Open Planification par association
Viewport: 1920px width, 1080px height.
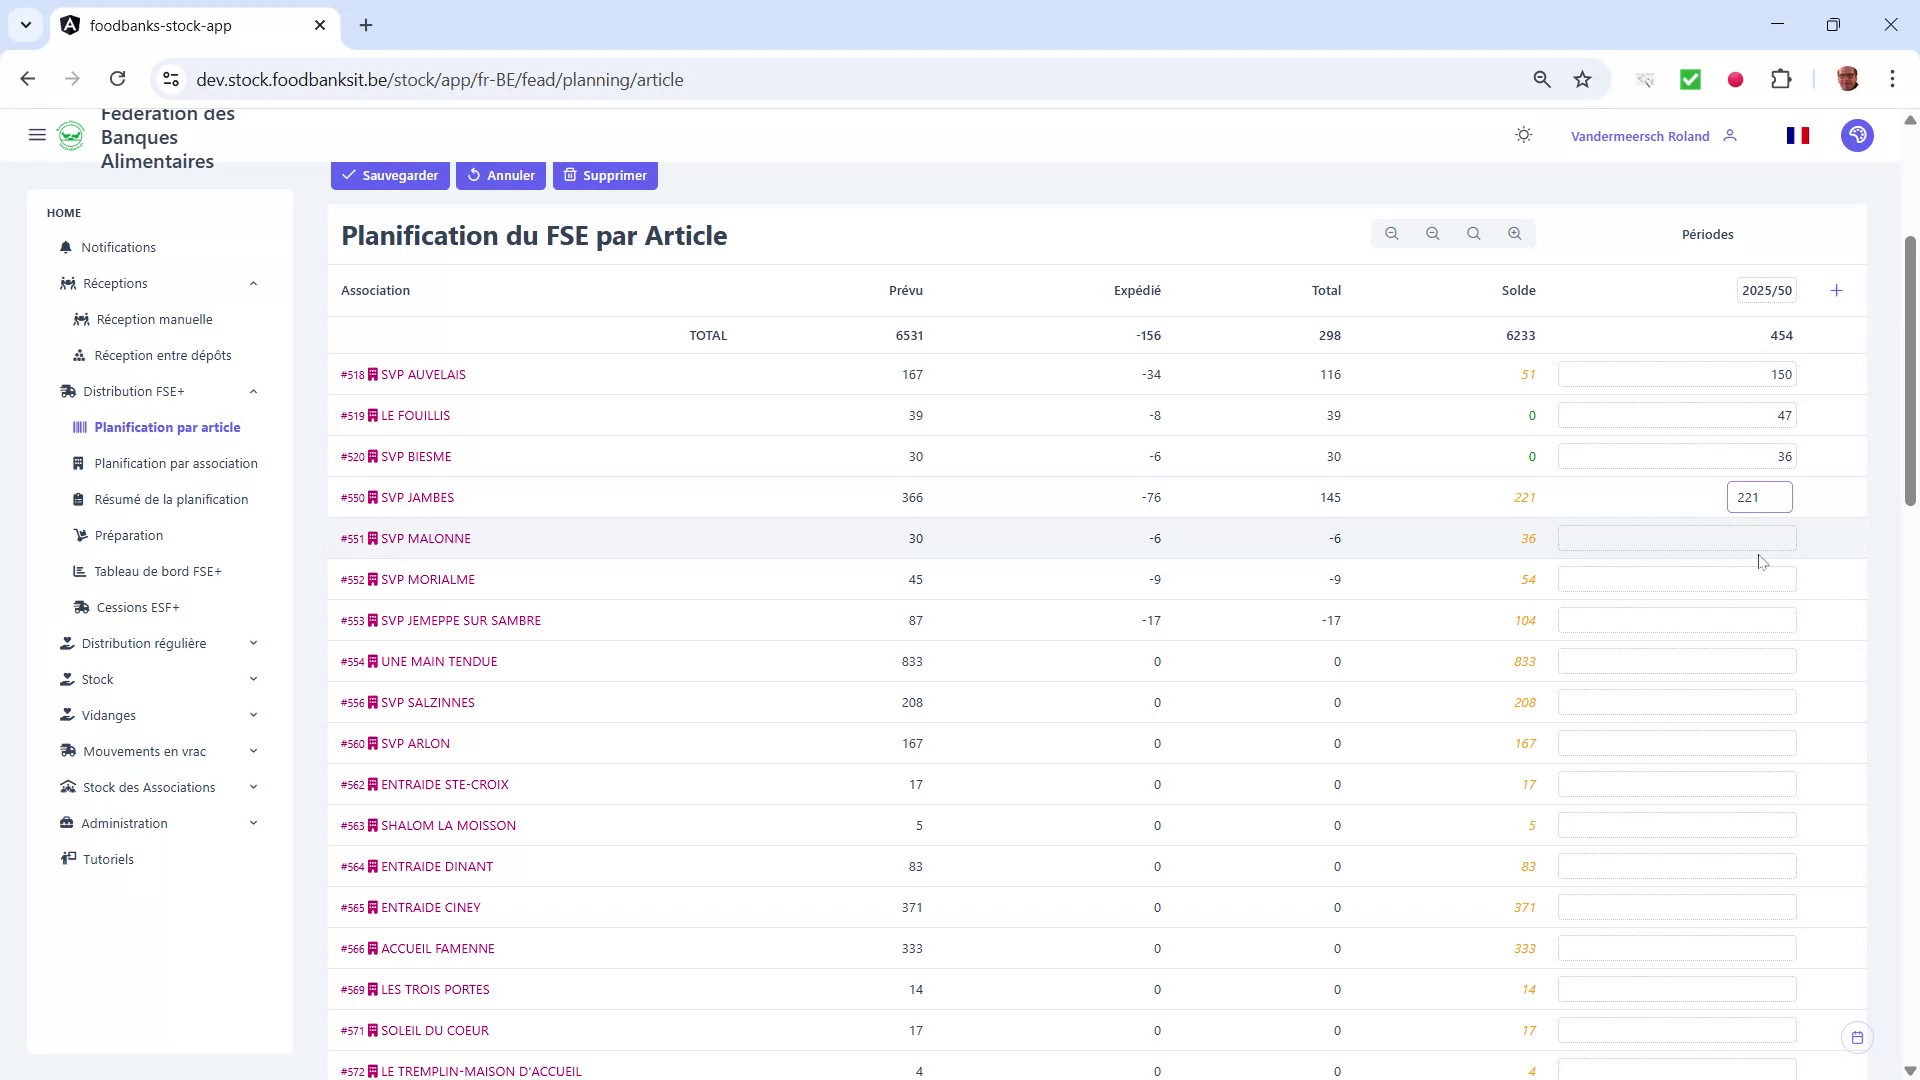176,463
